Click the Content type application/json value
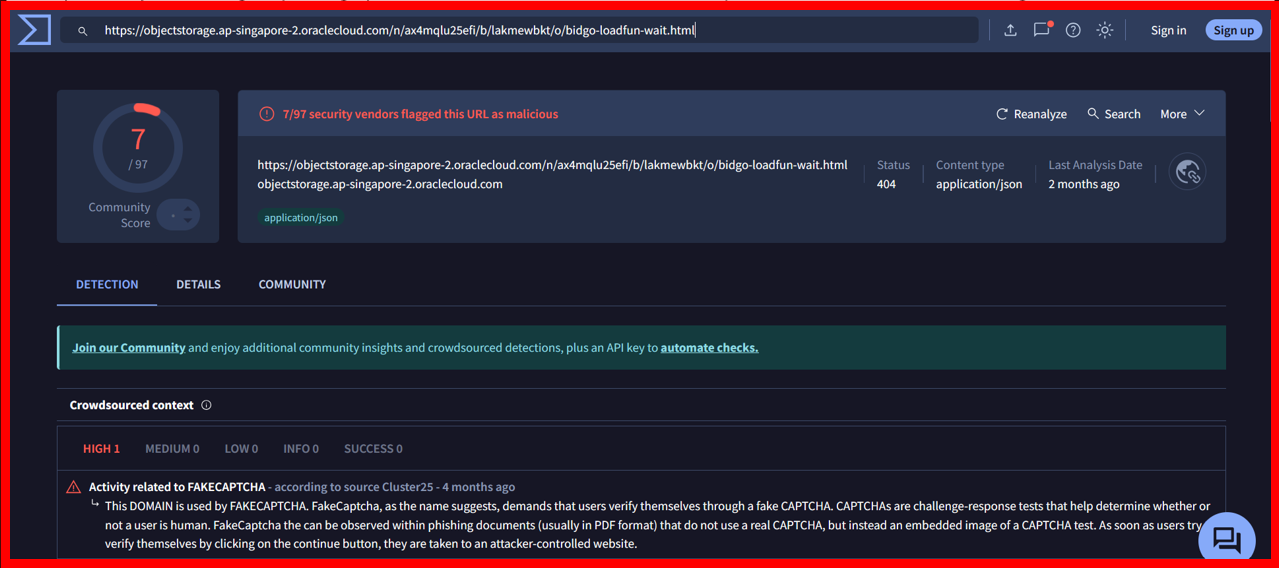Image resolution: width=1279 pixels, height=568 pixels. (x=979, y=184)
